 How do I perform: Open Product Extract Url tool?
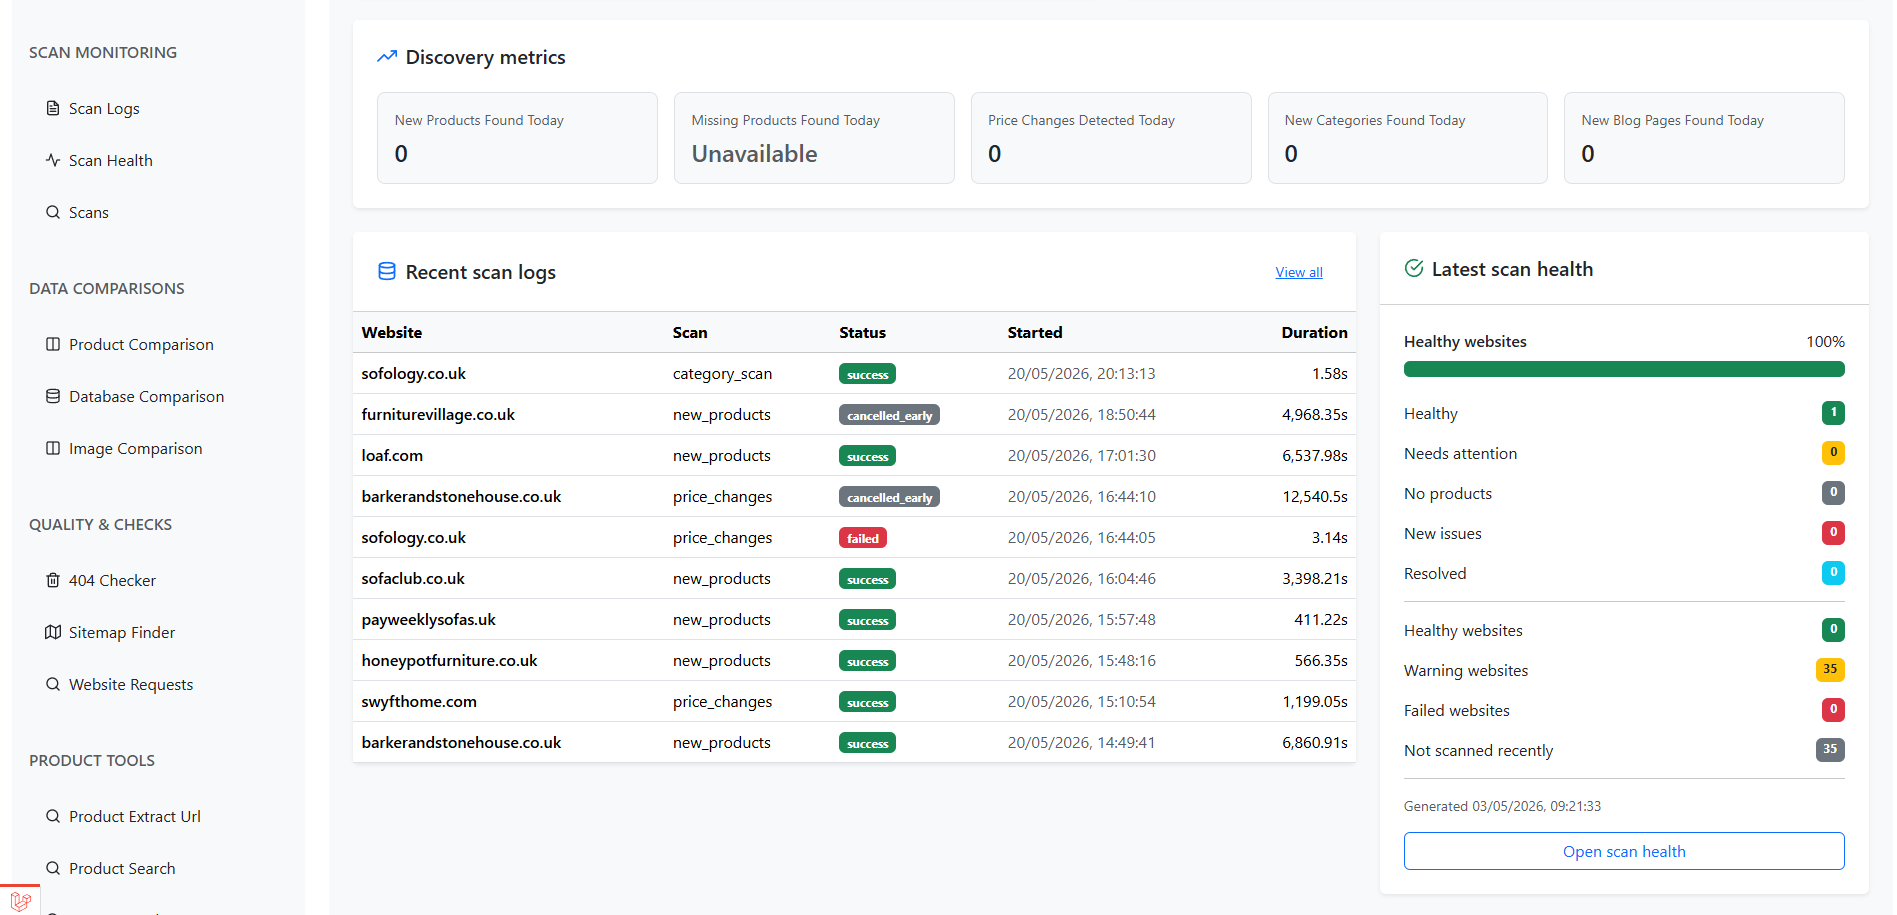pos(134,816)
